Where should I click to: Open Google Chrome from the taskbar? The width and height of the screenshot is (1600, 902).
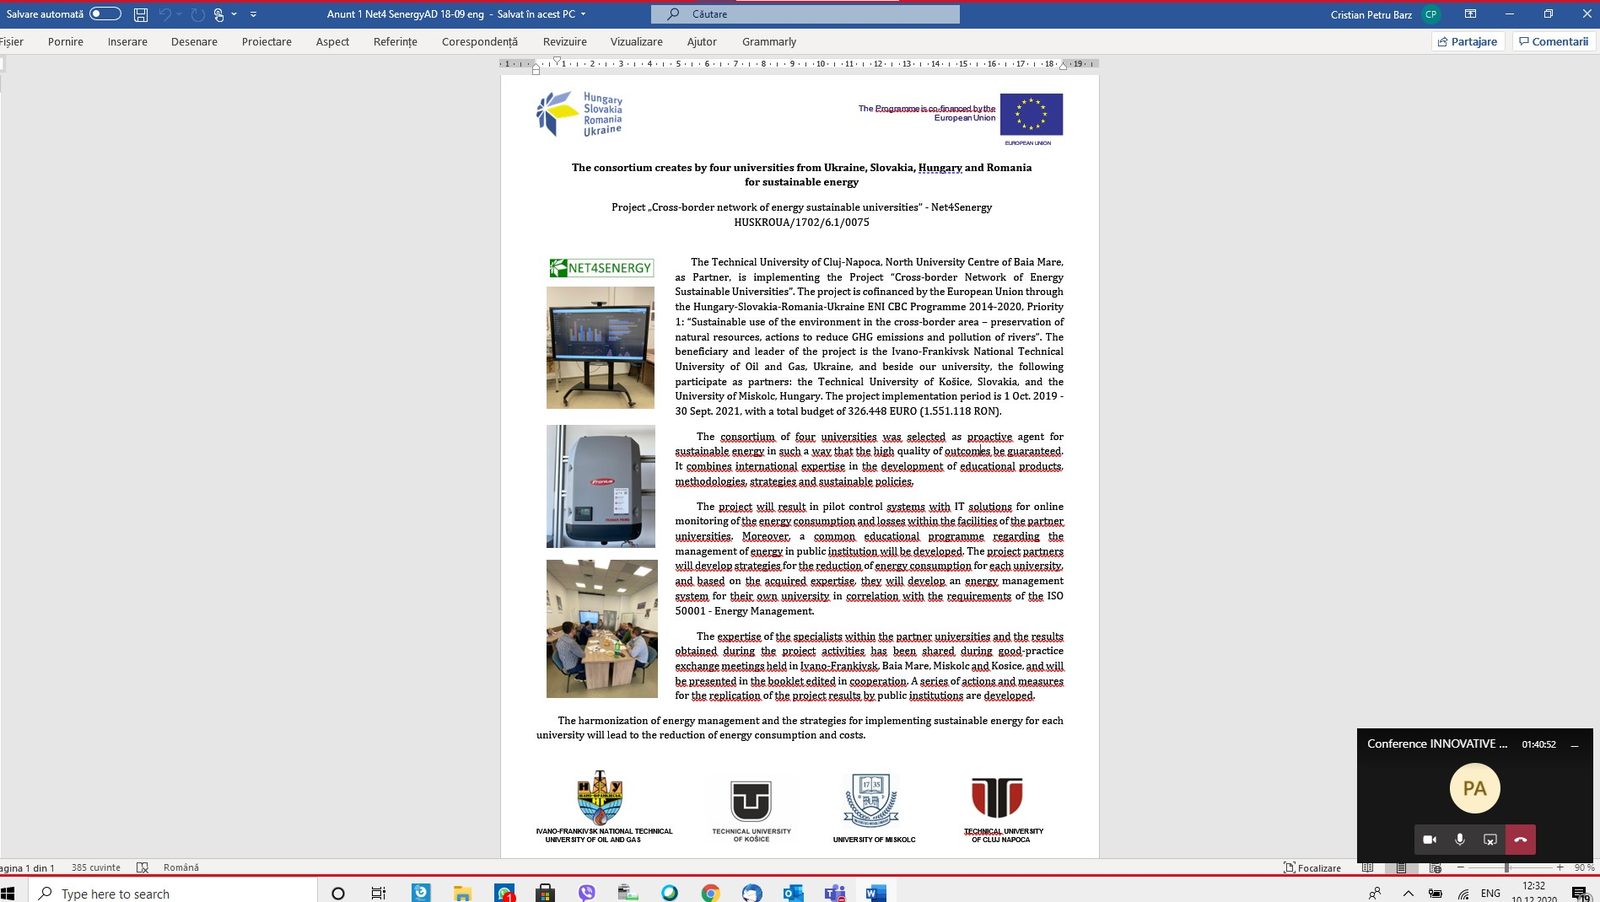pos(711,893)
